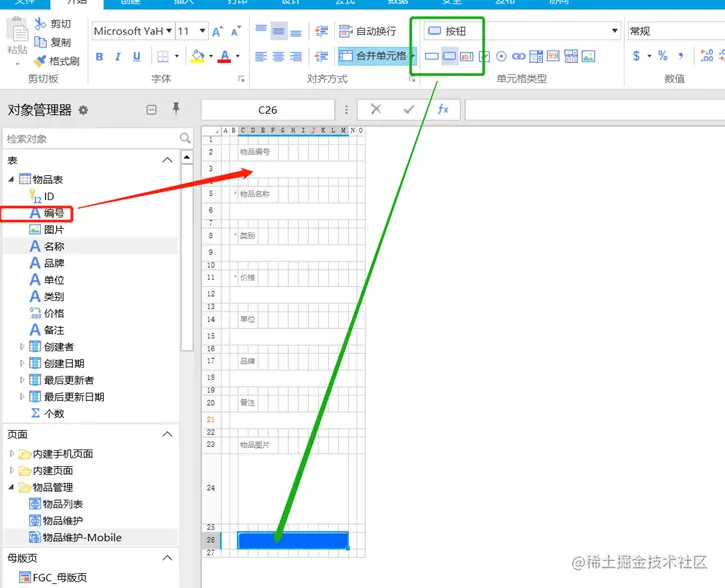Open the fill color dropdown arrow

(211, 56)
